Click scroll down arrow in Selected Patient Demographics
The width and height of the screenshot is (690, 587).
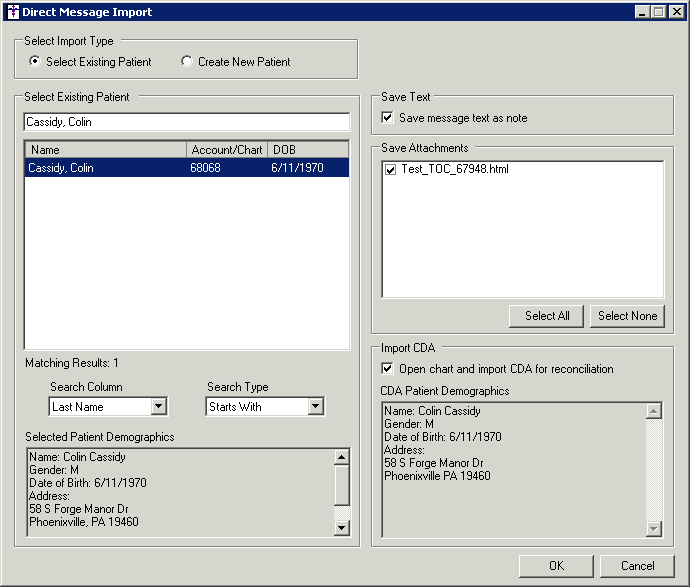[x=341, y=527]
